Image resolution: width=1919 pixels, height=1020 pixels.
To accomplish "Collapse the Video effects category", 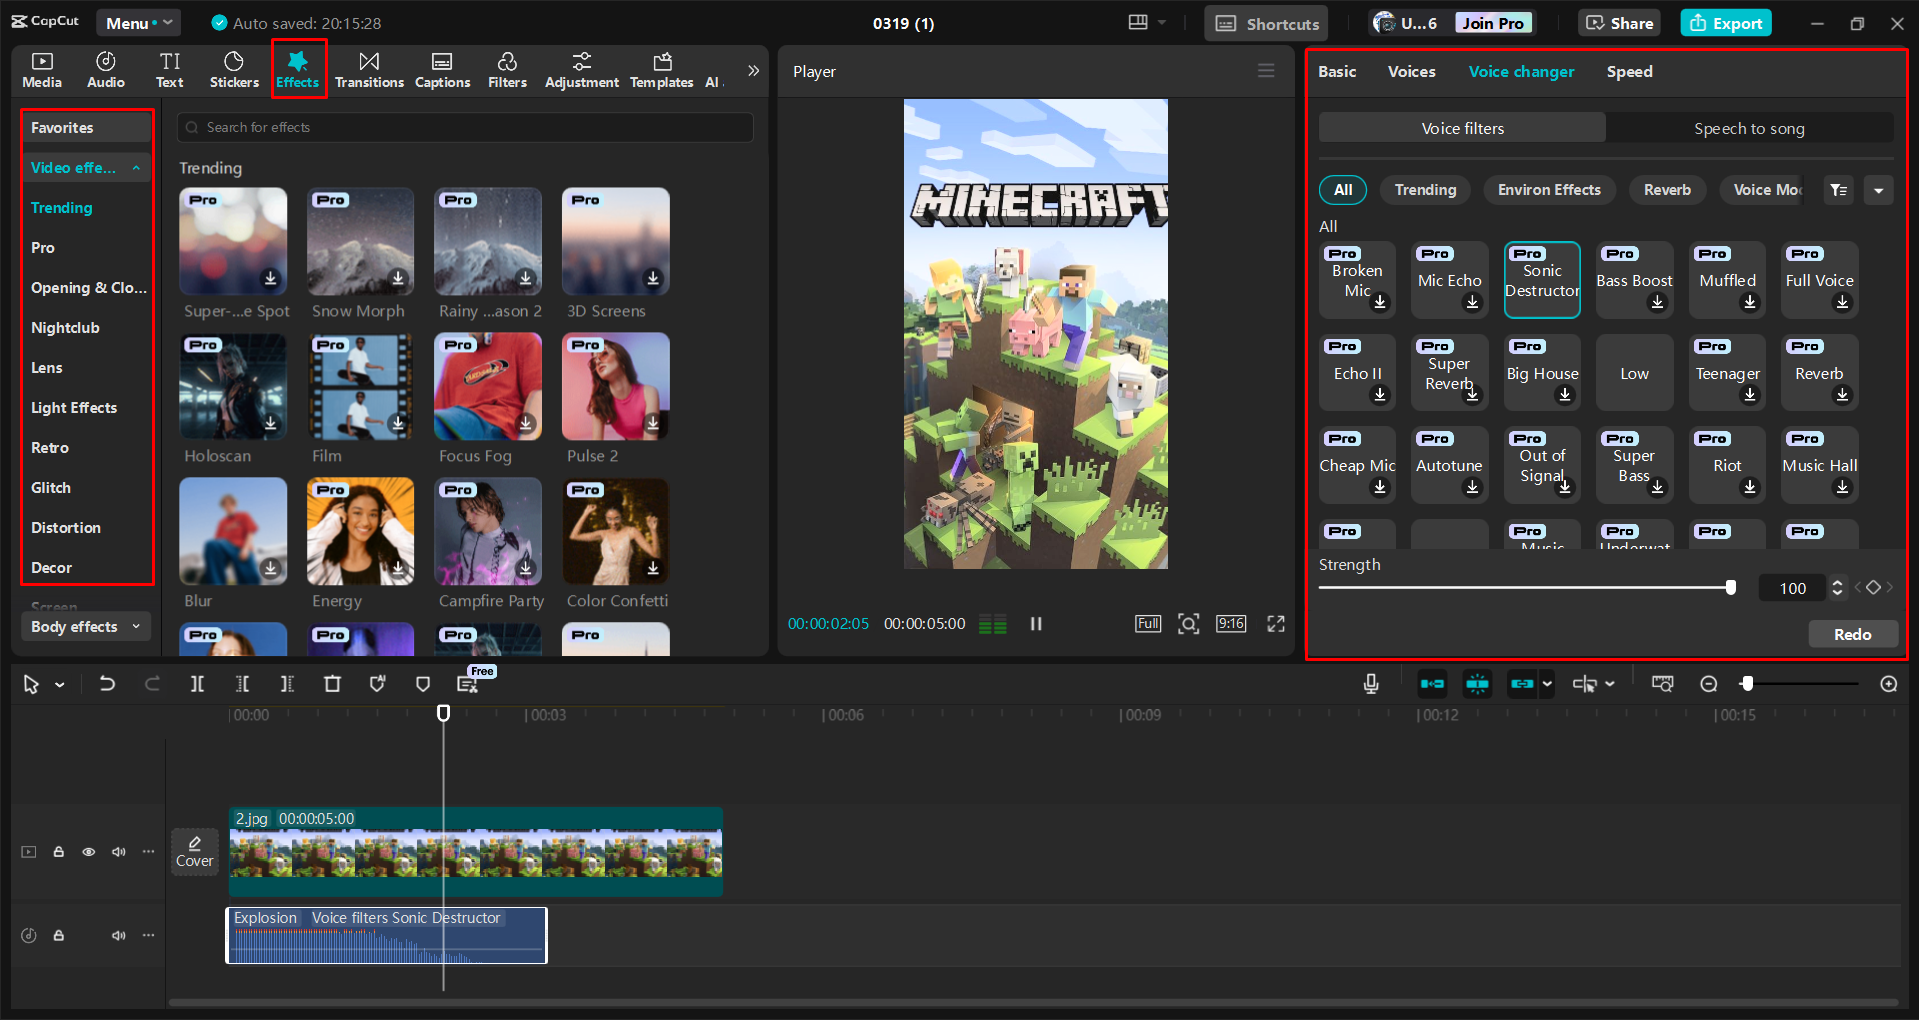I will click(137, 167).
